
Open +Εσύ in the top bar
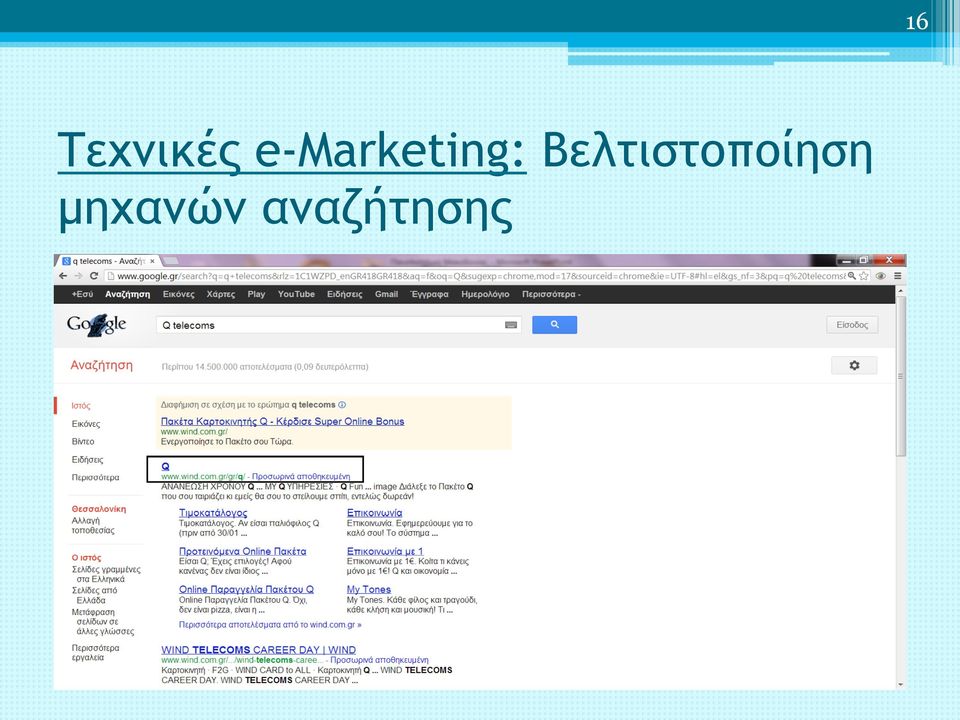[x=82, y=294]
